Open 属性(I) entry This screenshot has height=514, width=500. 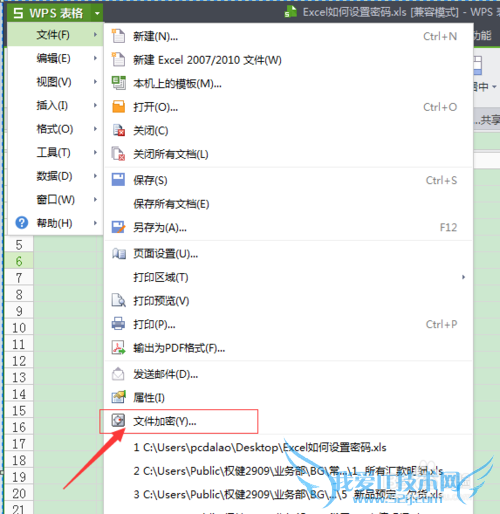[289, 397]
